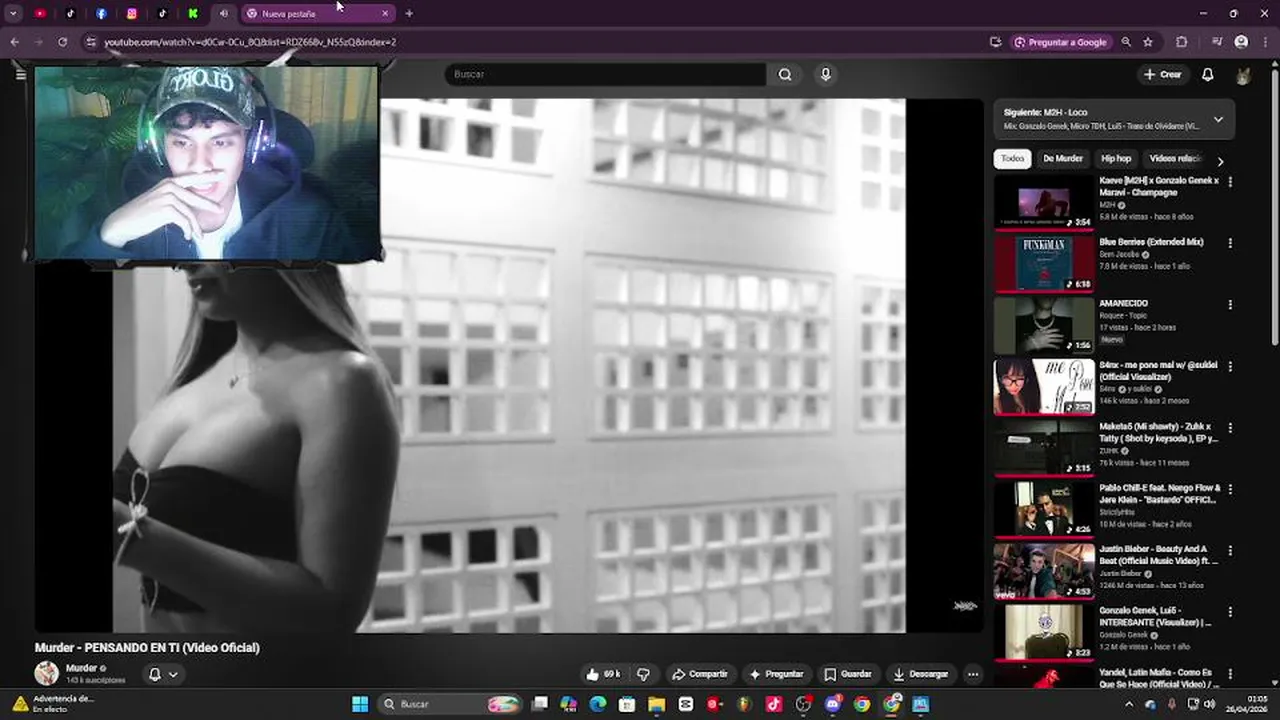Click the Crear button

[x=1163, y=74]
